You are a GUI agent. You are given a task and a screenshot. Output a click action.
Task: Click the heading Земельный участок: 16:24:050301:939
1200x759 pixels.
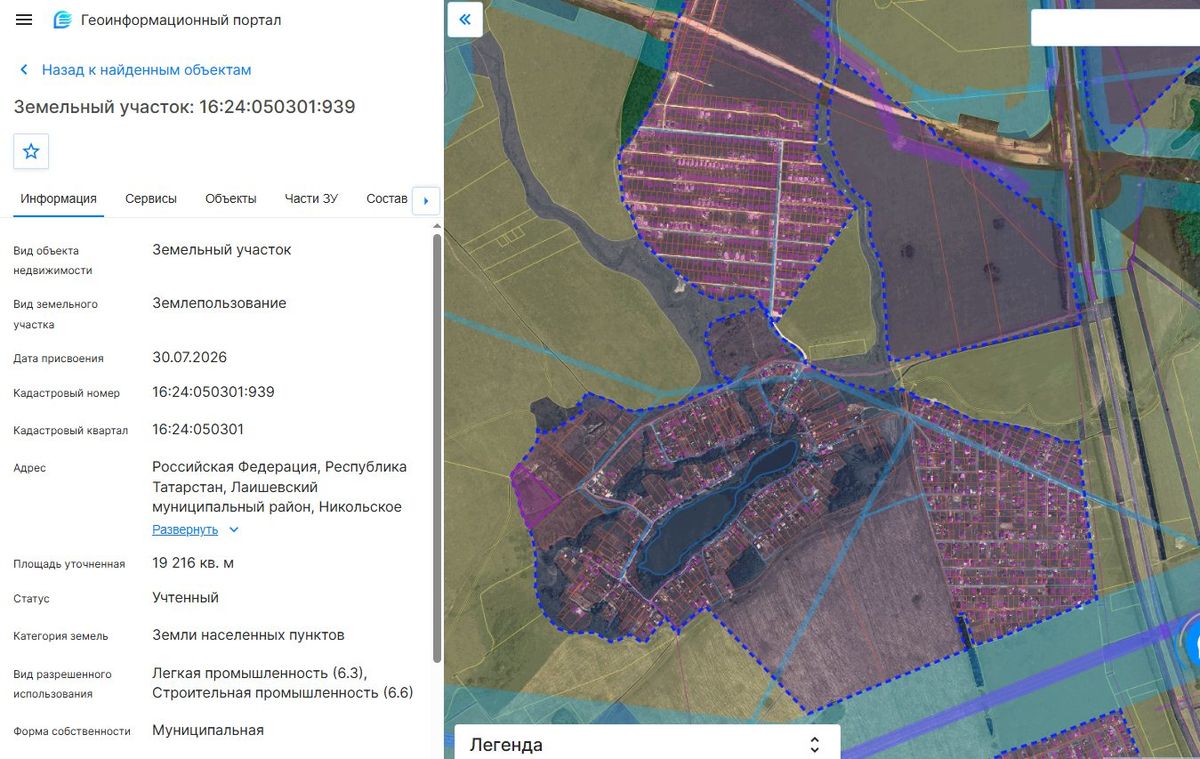(x=184, y=106)
